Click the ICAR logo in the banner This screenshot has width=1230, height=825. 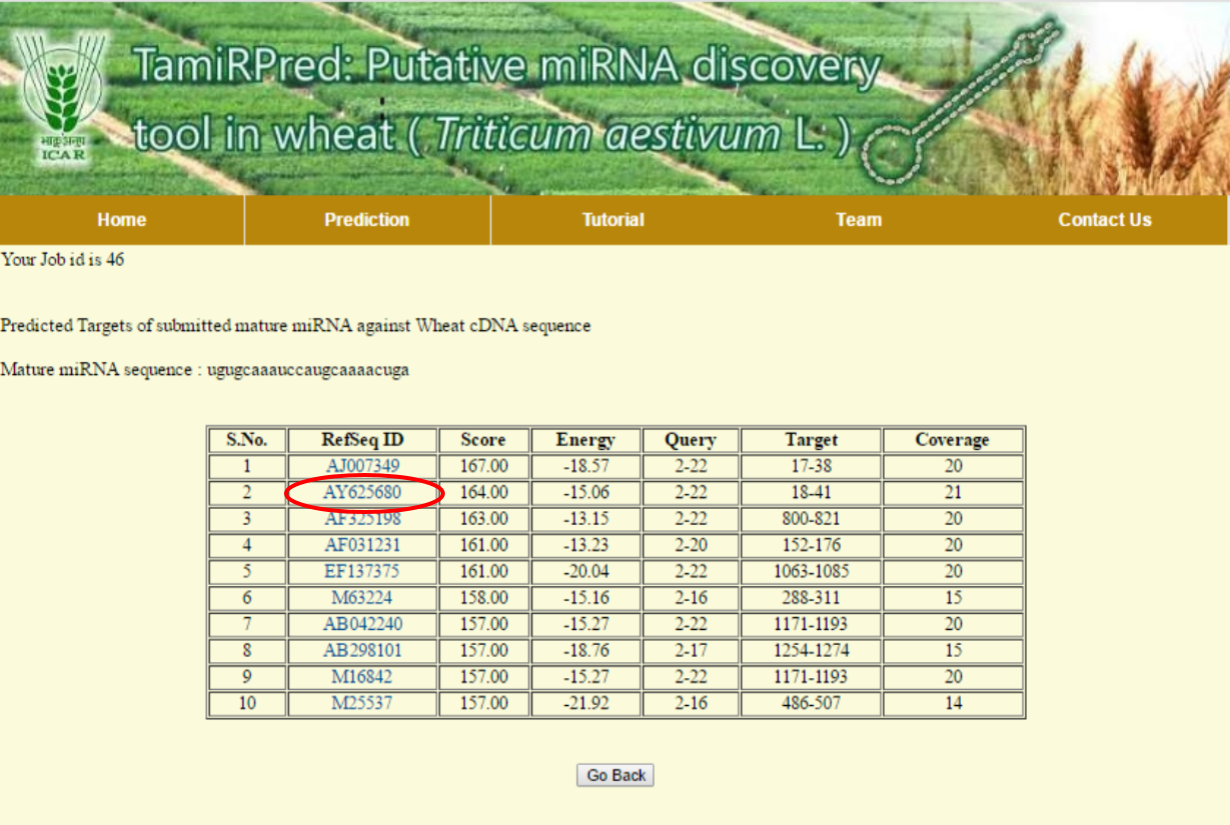pos(62,98)
